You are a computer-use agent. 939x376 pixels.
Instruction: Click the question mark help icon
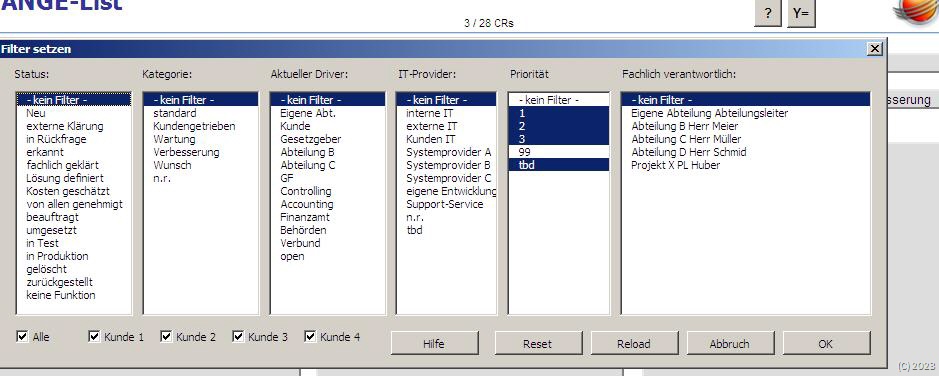pos(768,13)
